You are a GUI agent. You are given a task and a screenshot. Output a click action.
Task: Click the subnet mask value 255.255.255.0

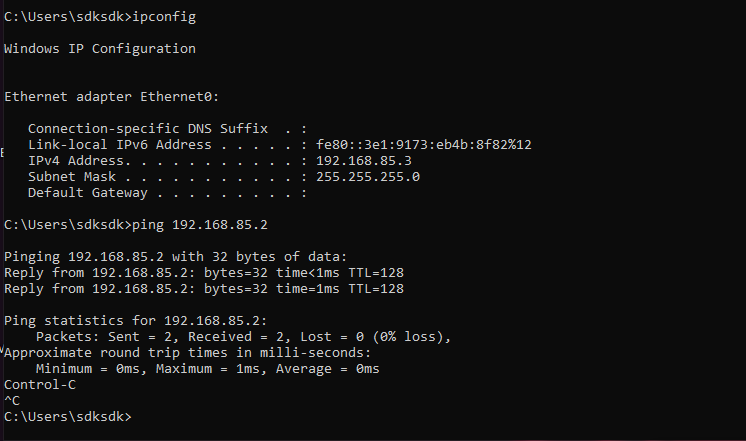[x=367, y=177]
